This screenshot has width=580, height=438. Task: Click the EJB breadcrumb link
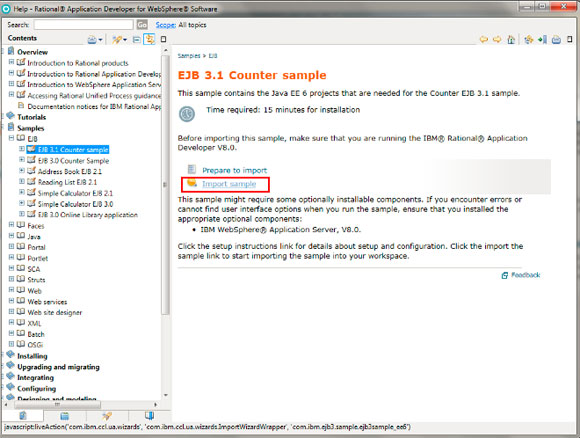(x=213, y=56)
